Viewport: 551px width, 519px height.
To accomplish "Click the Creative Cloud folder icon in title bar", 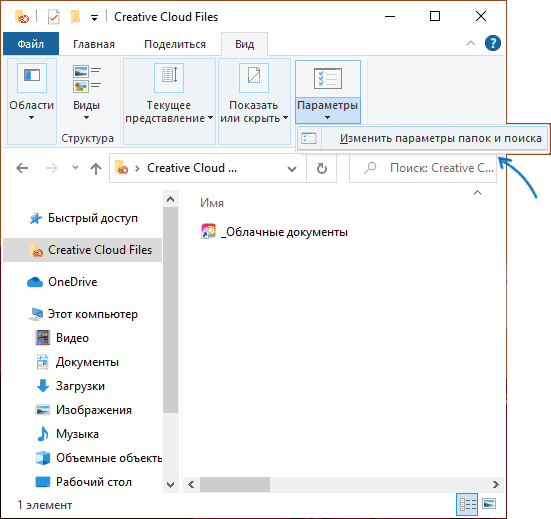I will (22, 17).
